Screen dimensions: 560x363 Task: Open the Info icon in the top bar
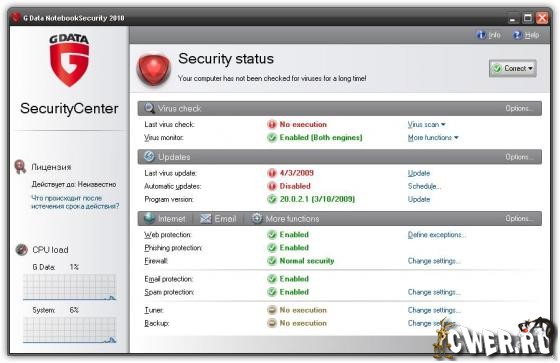click(x=481, y=35)
